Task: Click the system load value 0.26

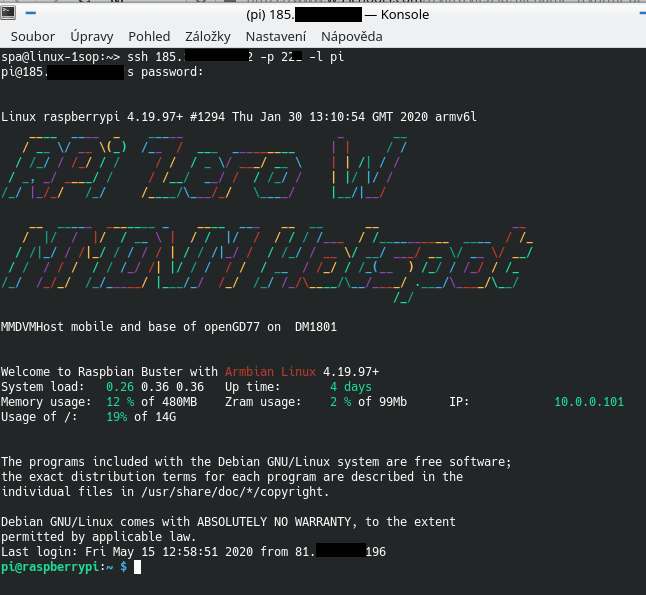Action: [120, 387]
